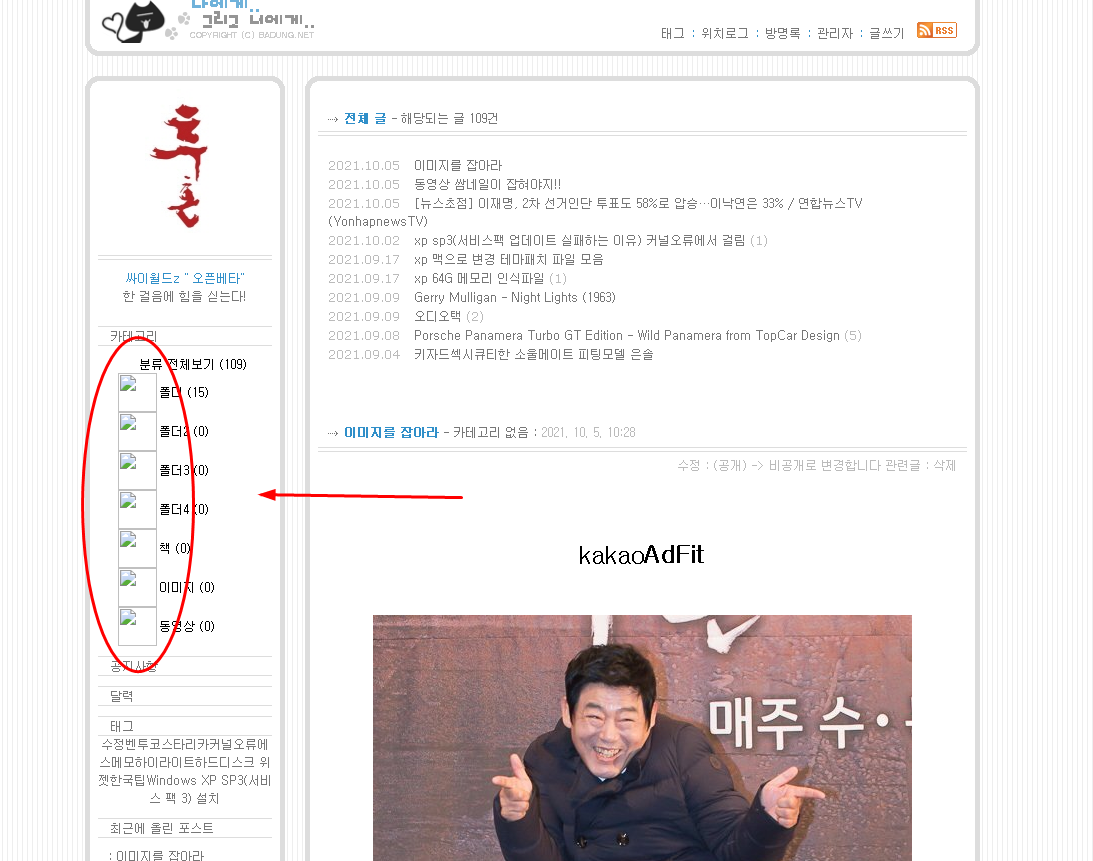Click broken image icon beside 폴더 (15)
Viewport: 1093px width, 861px height.
[137, 393]
